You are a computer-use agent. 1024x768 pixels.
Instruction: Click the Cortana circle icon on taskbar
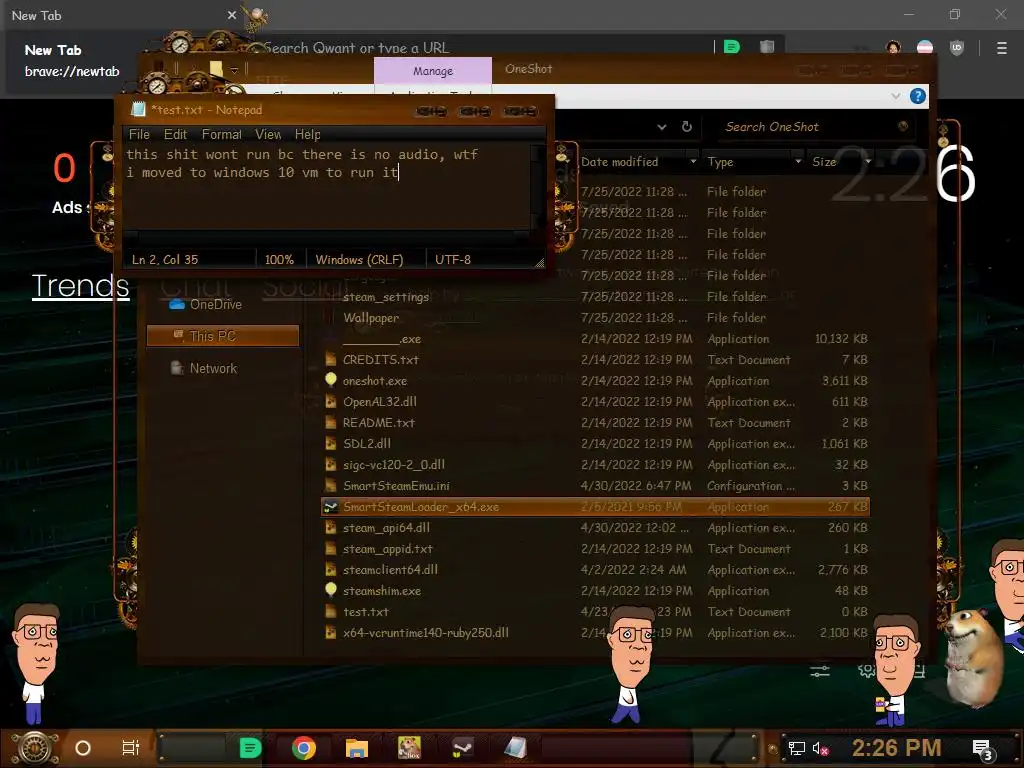tap(83, 748)
